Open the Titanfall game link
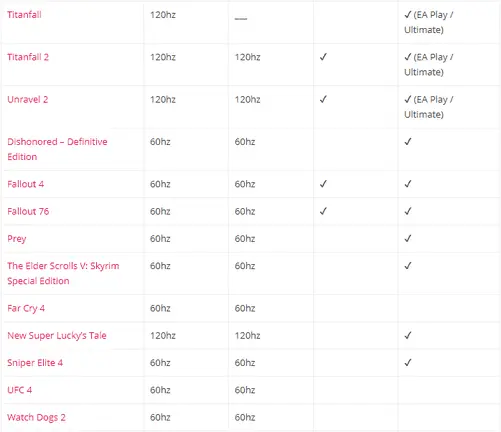 pos(24,15)
